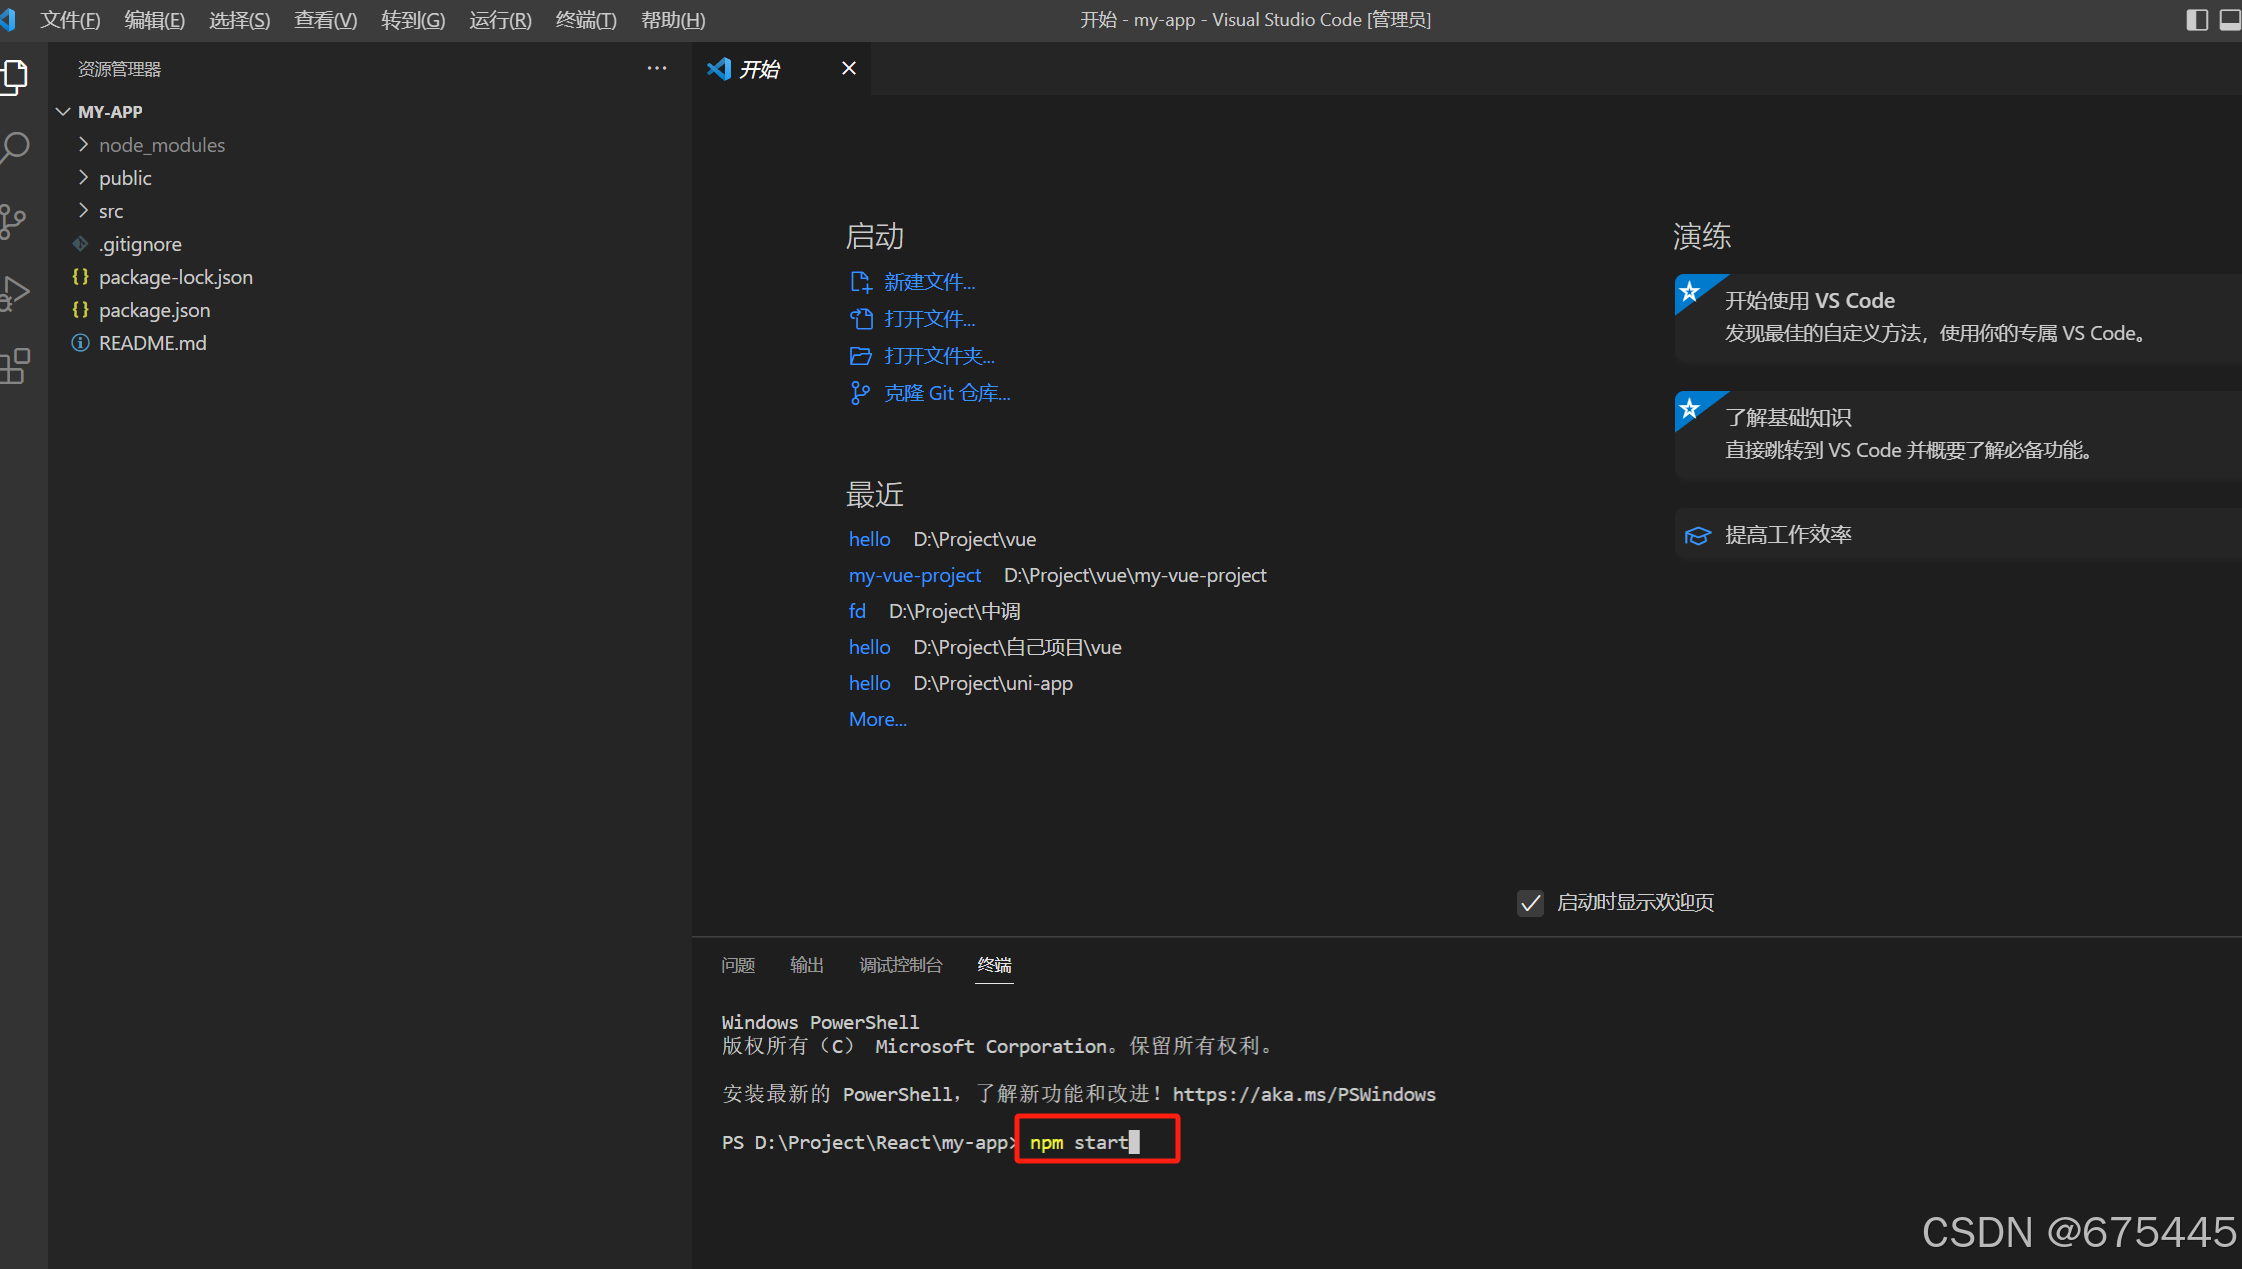Open the Search view icon

pos(14,148)
